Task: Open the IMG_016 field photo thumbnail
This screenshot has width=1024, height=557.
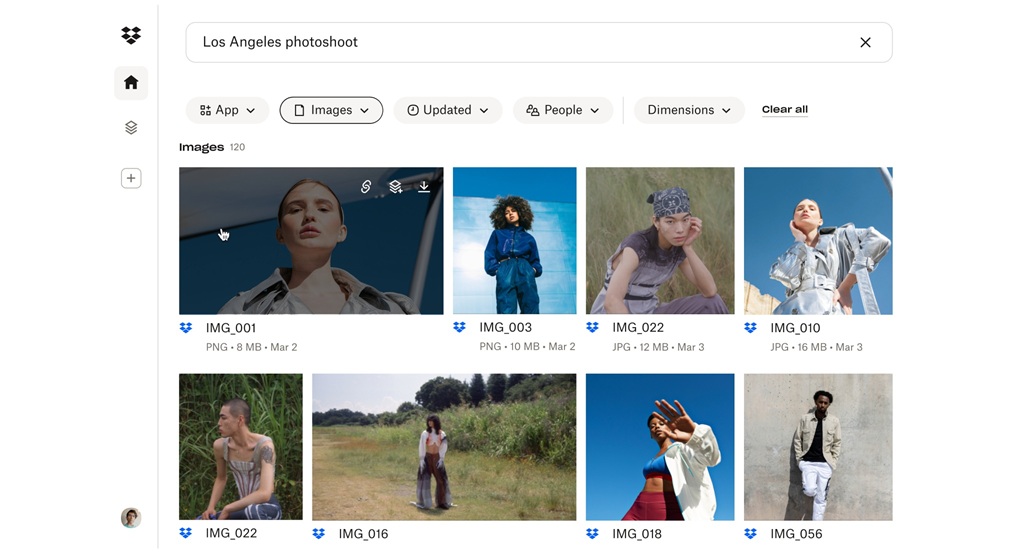Action: pyautogui.click(x=444, y=447)
